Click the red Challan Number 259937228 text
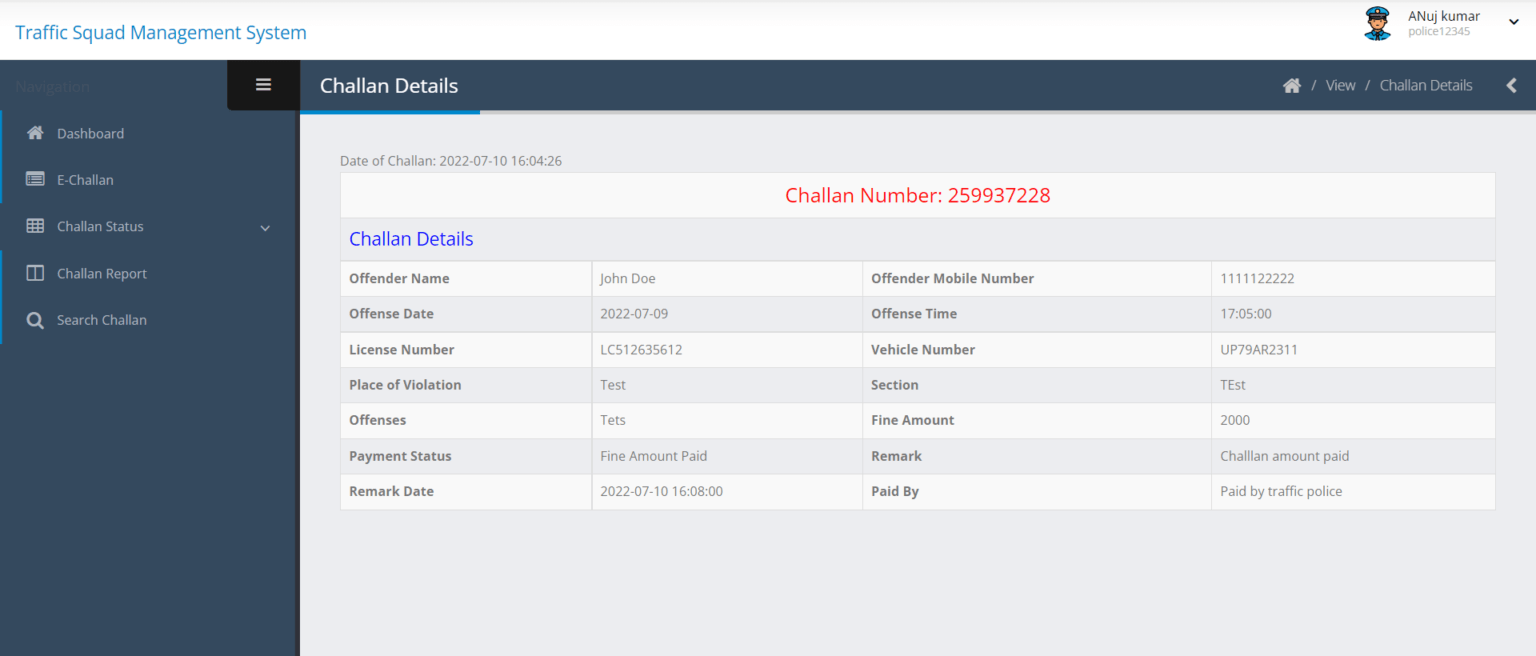The width and height of the screenshot is (1536, 656). tap(917, 195)
